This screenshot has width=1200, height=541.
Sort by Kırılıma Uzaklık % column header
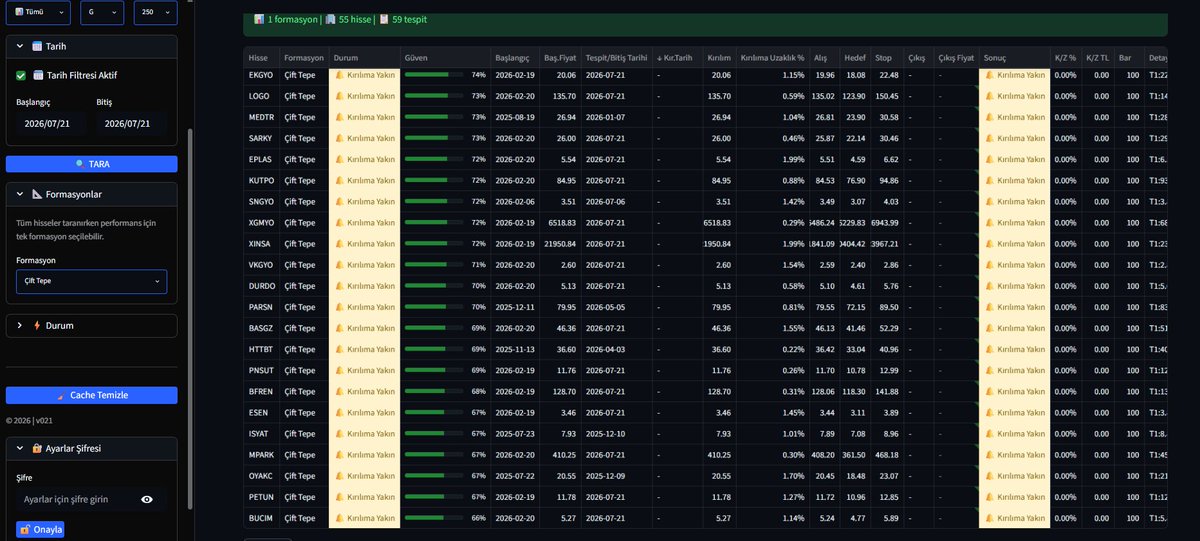pos(772,57)
